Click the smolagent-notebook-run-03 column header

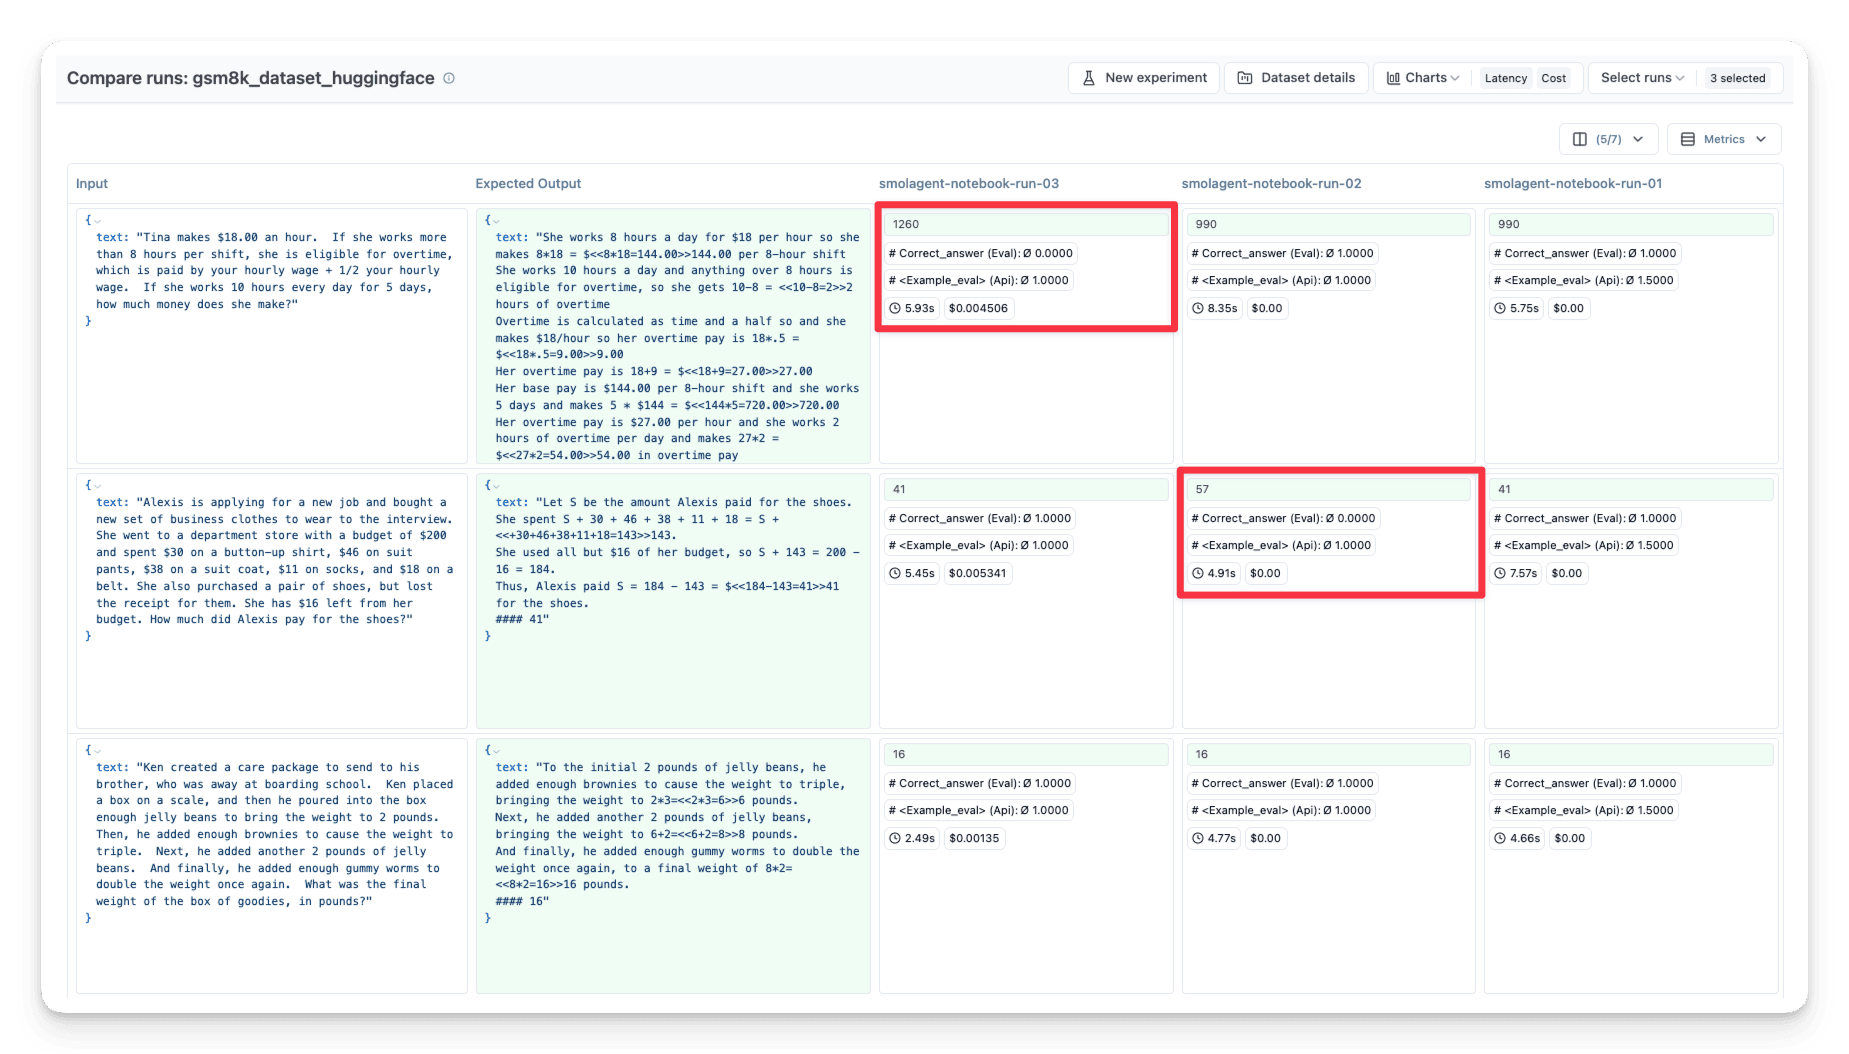tap(968, 183)
